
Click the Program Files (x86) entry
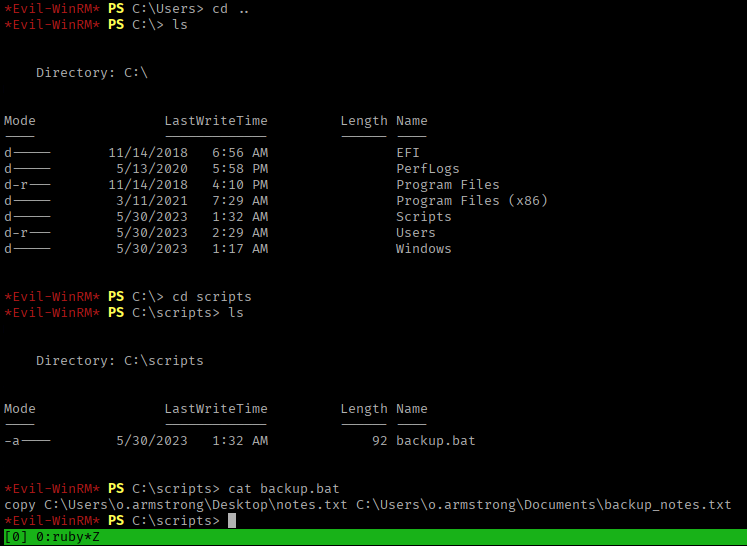point(472,201)
